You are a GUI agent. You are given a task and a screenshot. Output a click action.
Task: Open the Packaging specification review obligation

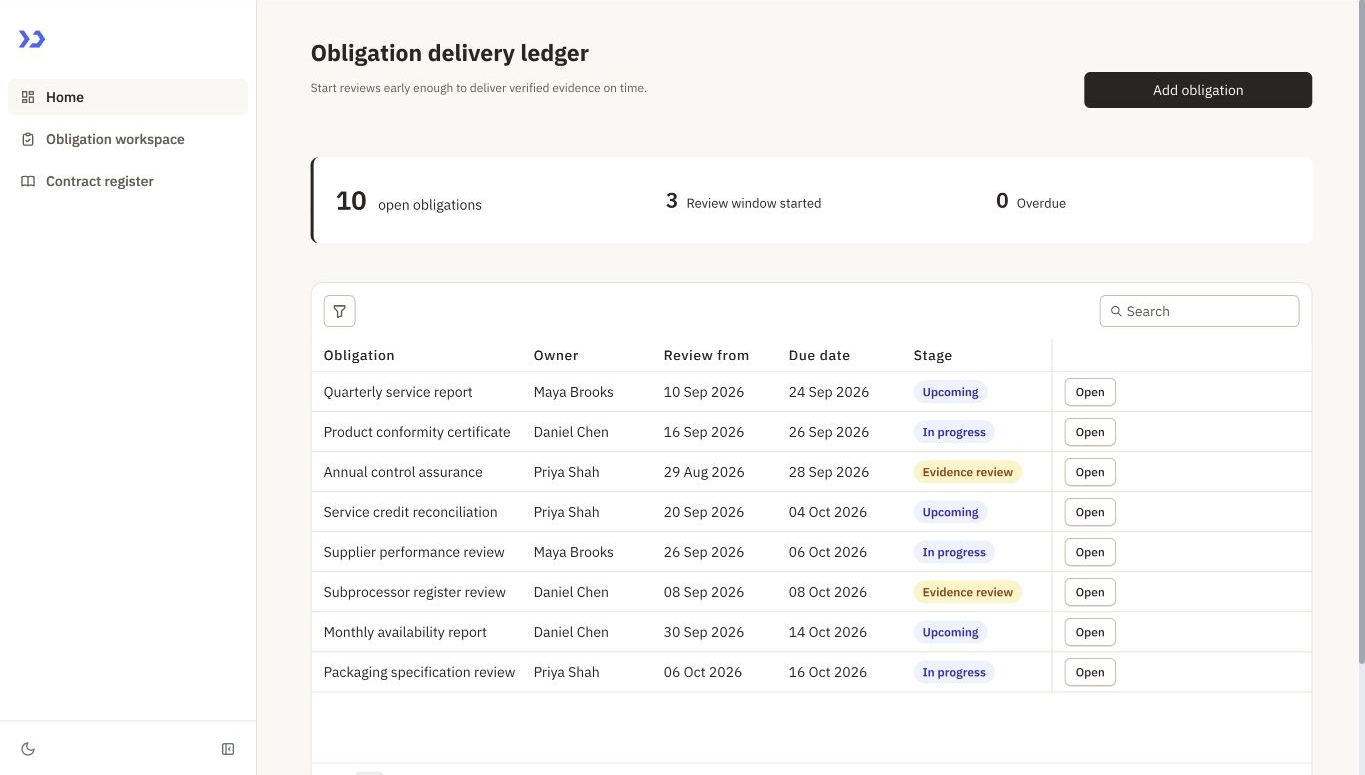[1090, 672]
